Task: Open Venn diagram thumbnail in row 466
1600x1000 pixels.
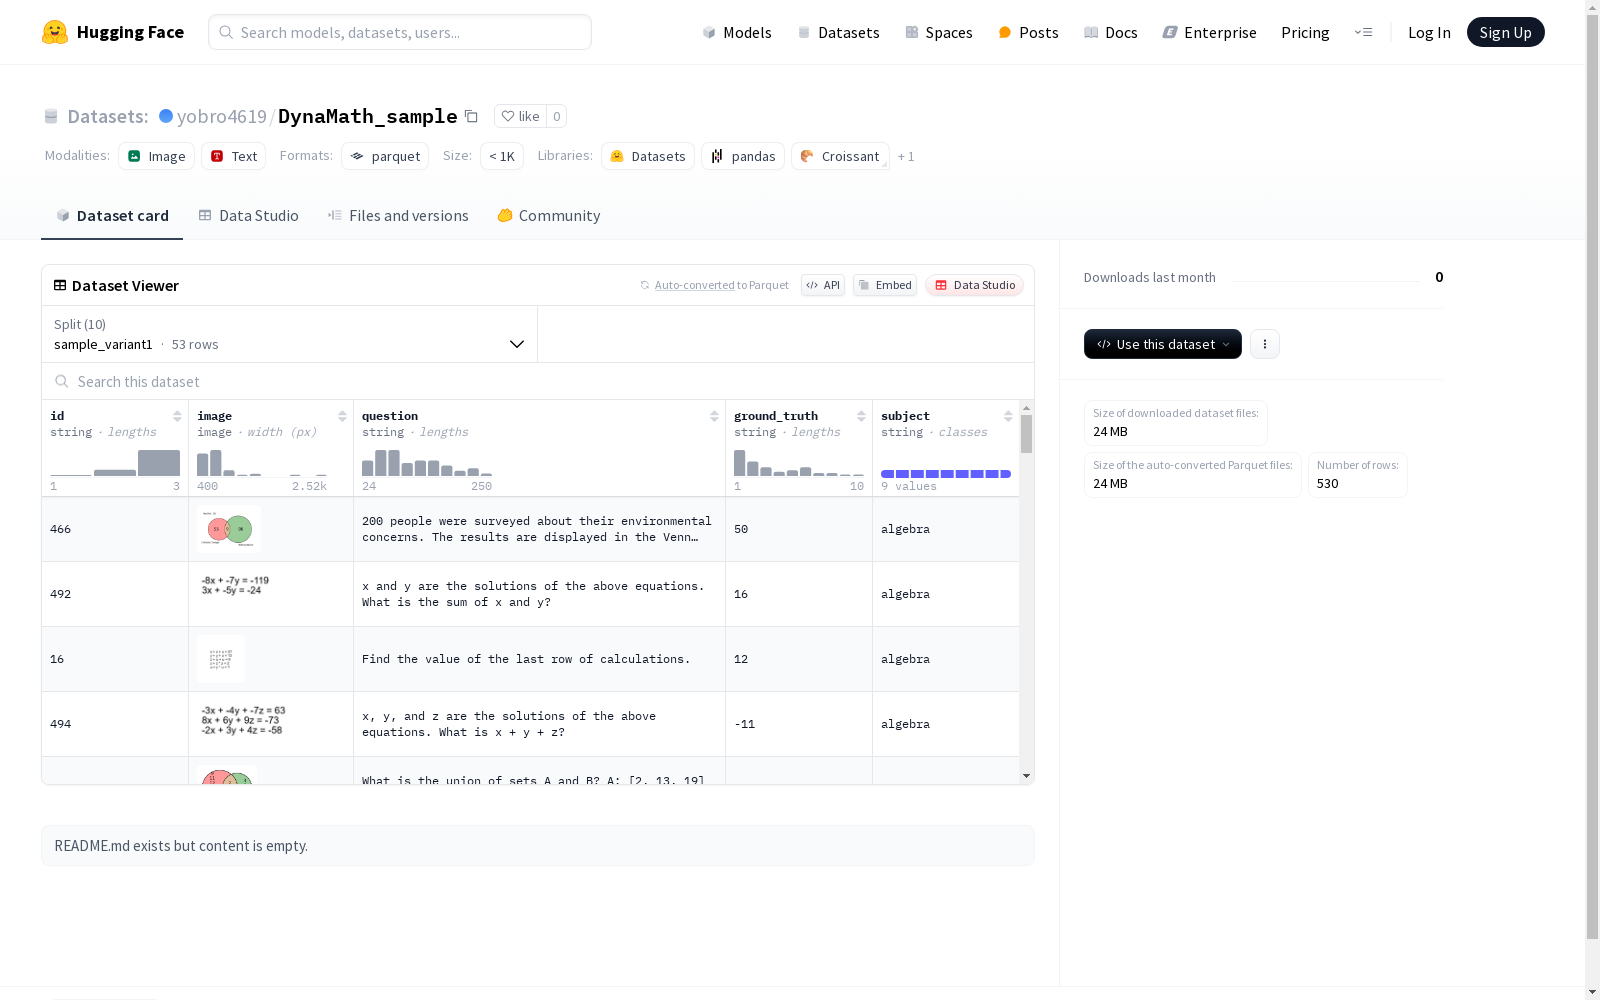Action: click(229, 529)
